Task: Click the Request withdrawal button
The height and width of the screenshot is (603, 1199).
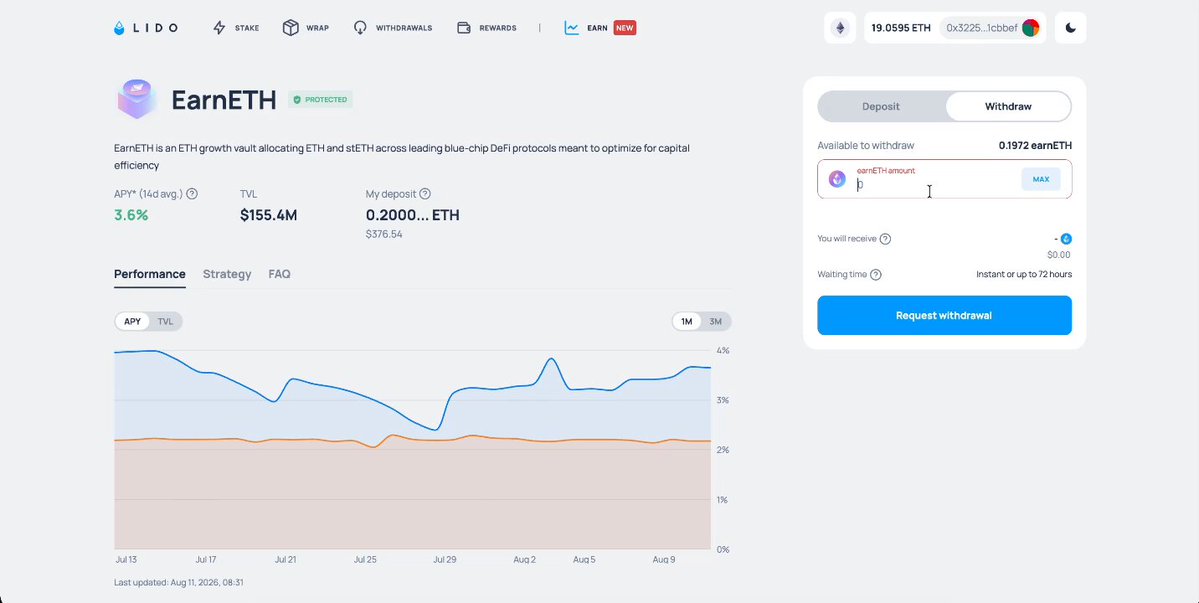Action: (x=944, y=315)
